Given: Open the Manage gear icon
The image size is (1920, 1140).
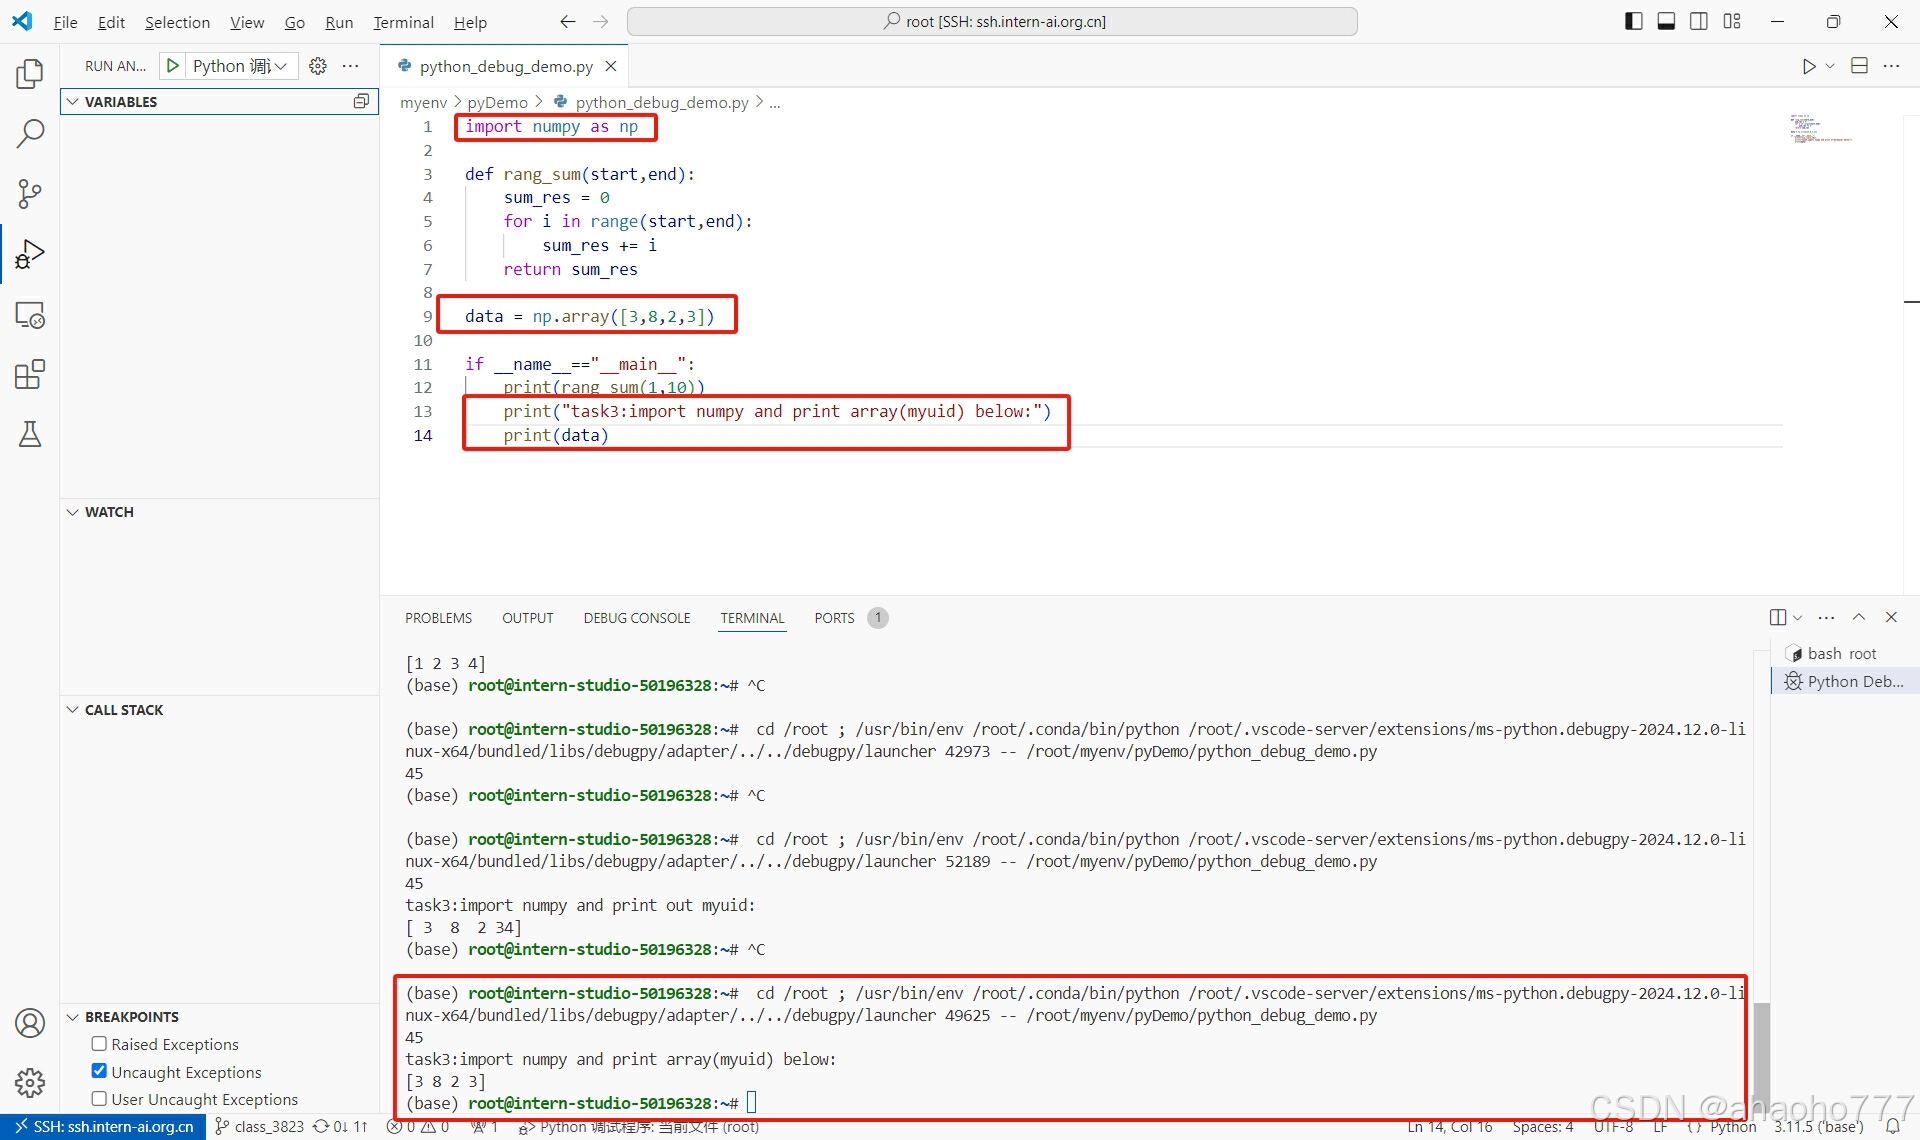Looking at the screenshot, I should click(30, 1082).
